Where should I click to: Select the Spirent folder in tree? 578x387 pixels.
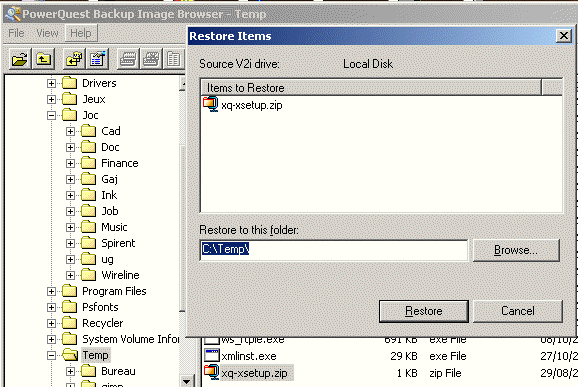click(118, 243)
